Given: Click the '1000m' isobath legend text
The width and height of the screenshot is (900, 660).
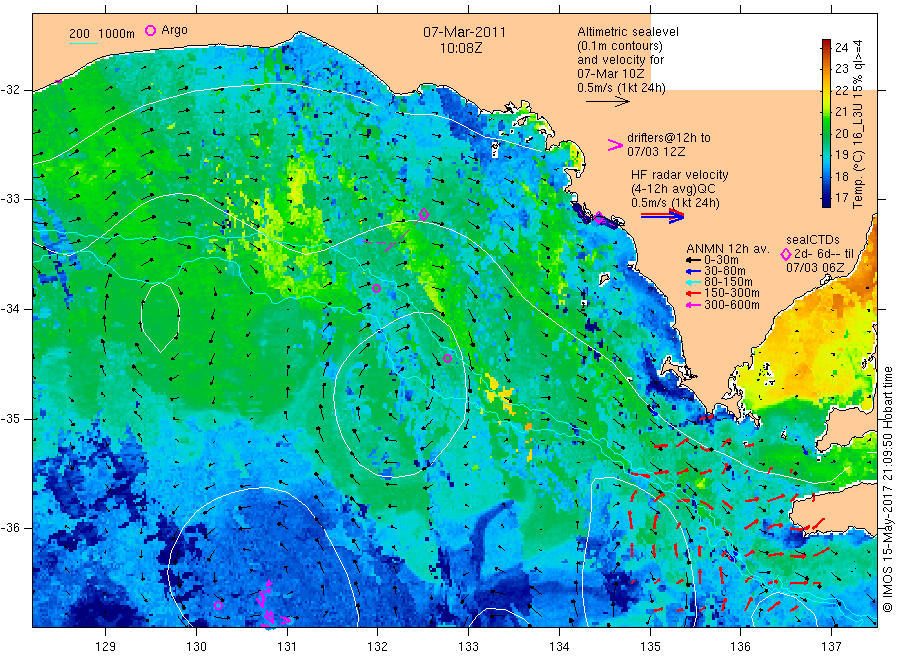Looking at the screenshot, I should (x=117, y=34).
